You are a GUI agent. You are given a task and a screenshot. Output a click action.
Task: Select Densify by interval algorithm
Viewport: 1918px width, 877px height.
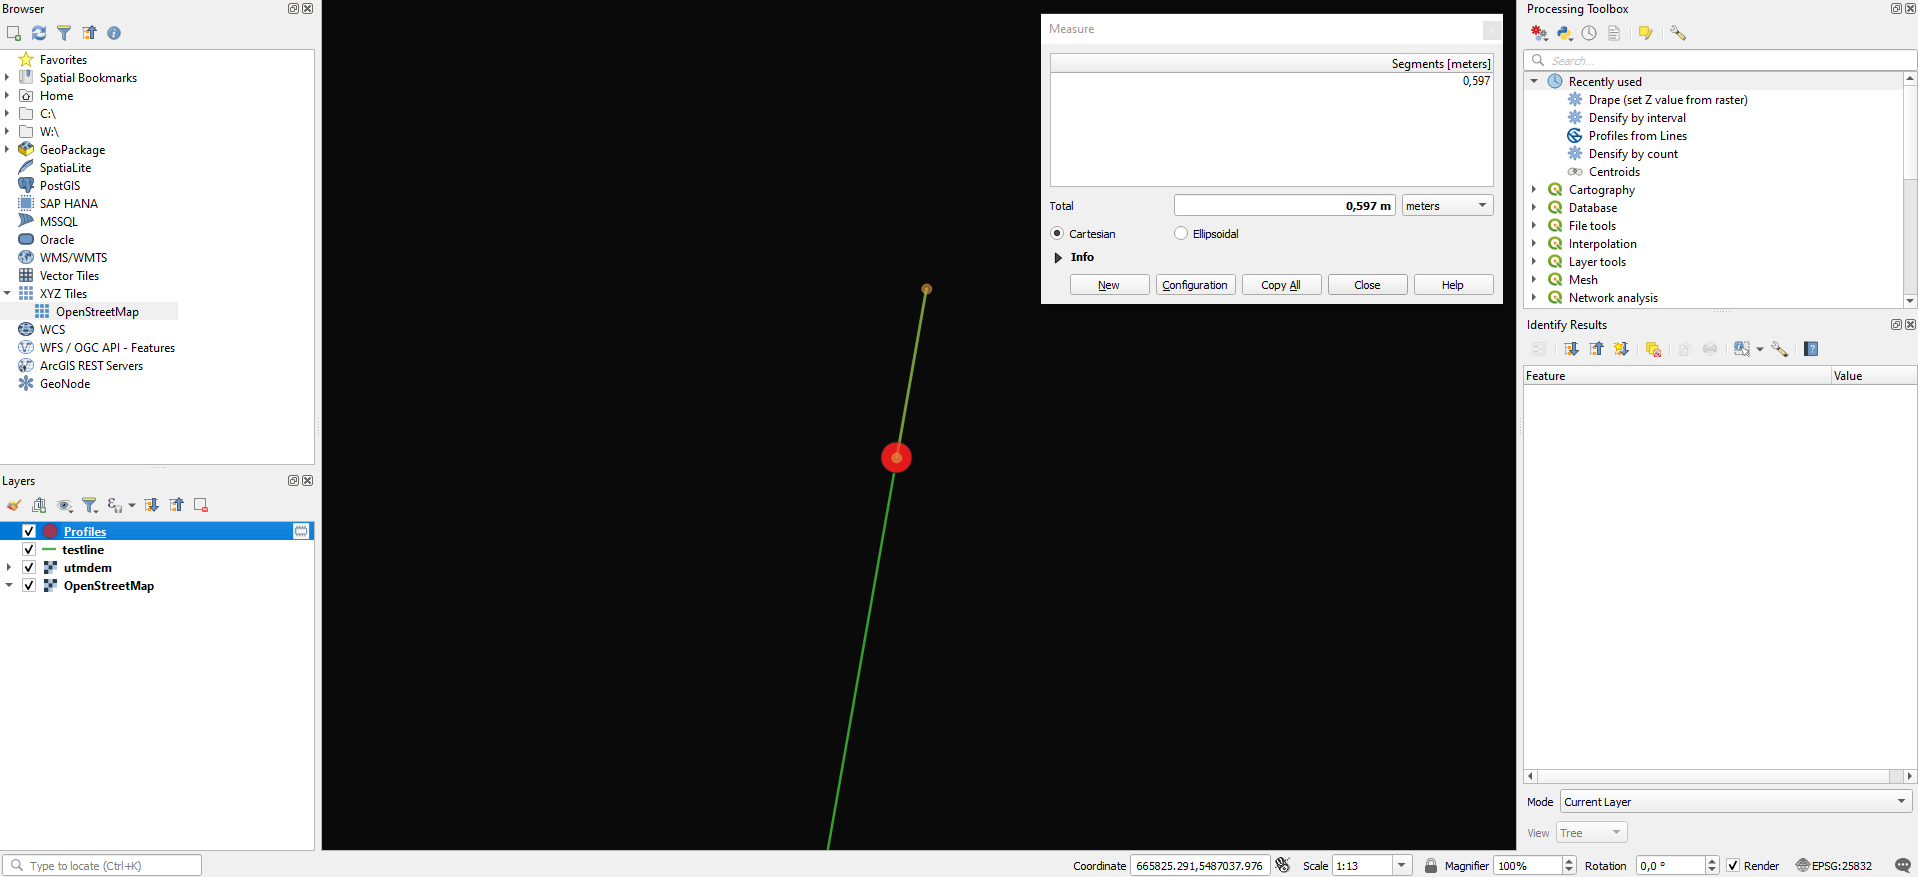coord(1636,117)
